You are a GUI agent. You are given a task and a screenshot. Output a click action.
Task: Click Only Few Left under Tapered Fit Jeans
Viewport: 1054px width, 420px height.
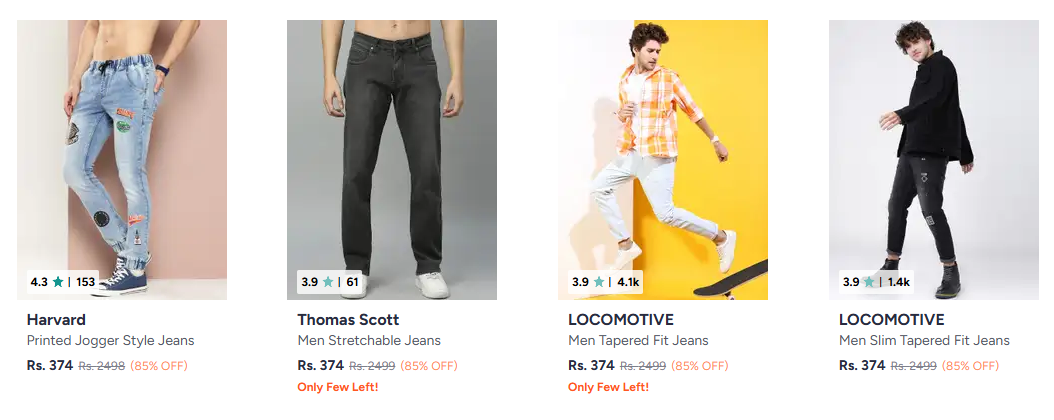point(608,387)
